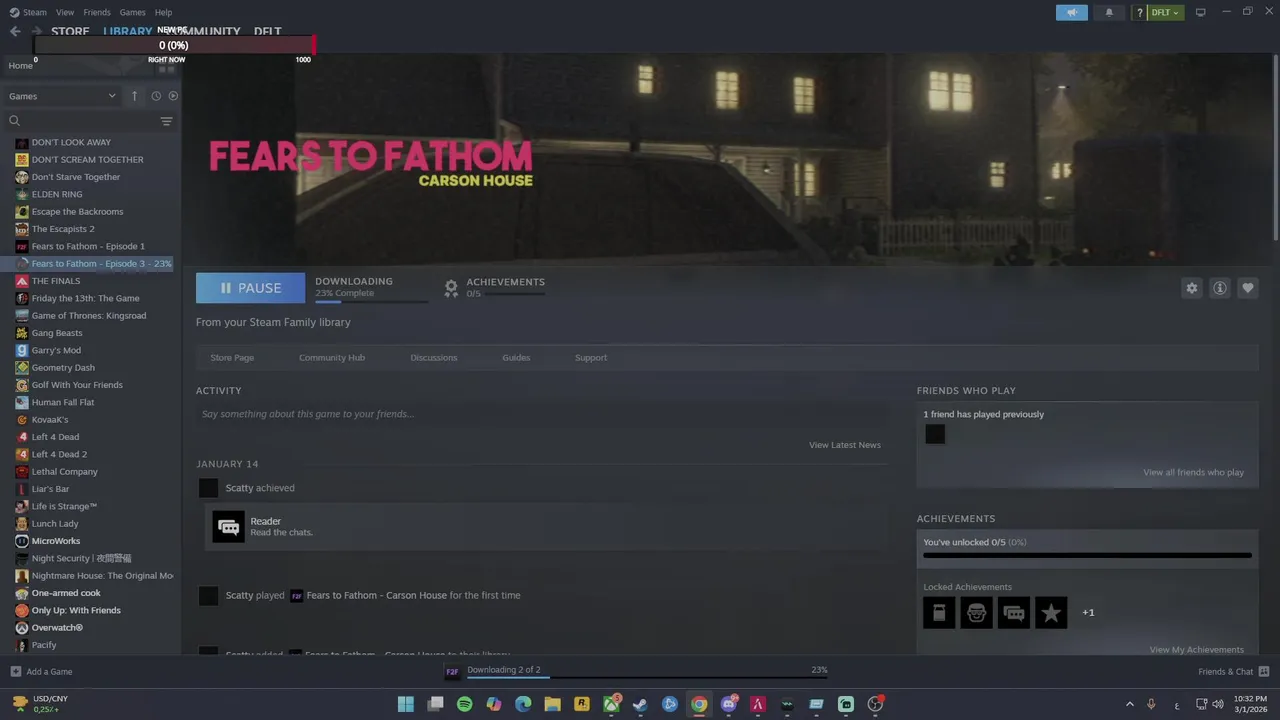Viewport: 1280px width, 720px height.
Task: Open Spotify from the taskbar
Action: coord(465,704)
